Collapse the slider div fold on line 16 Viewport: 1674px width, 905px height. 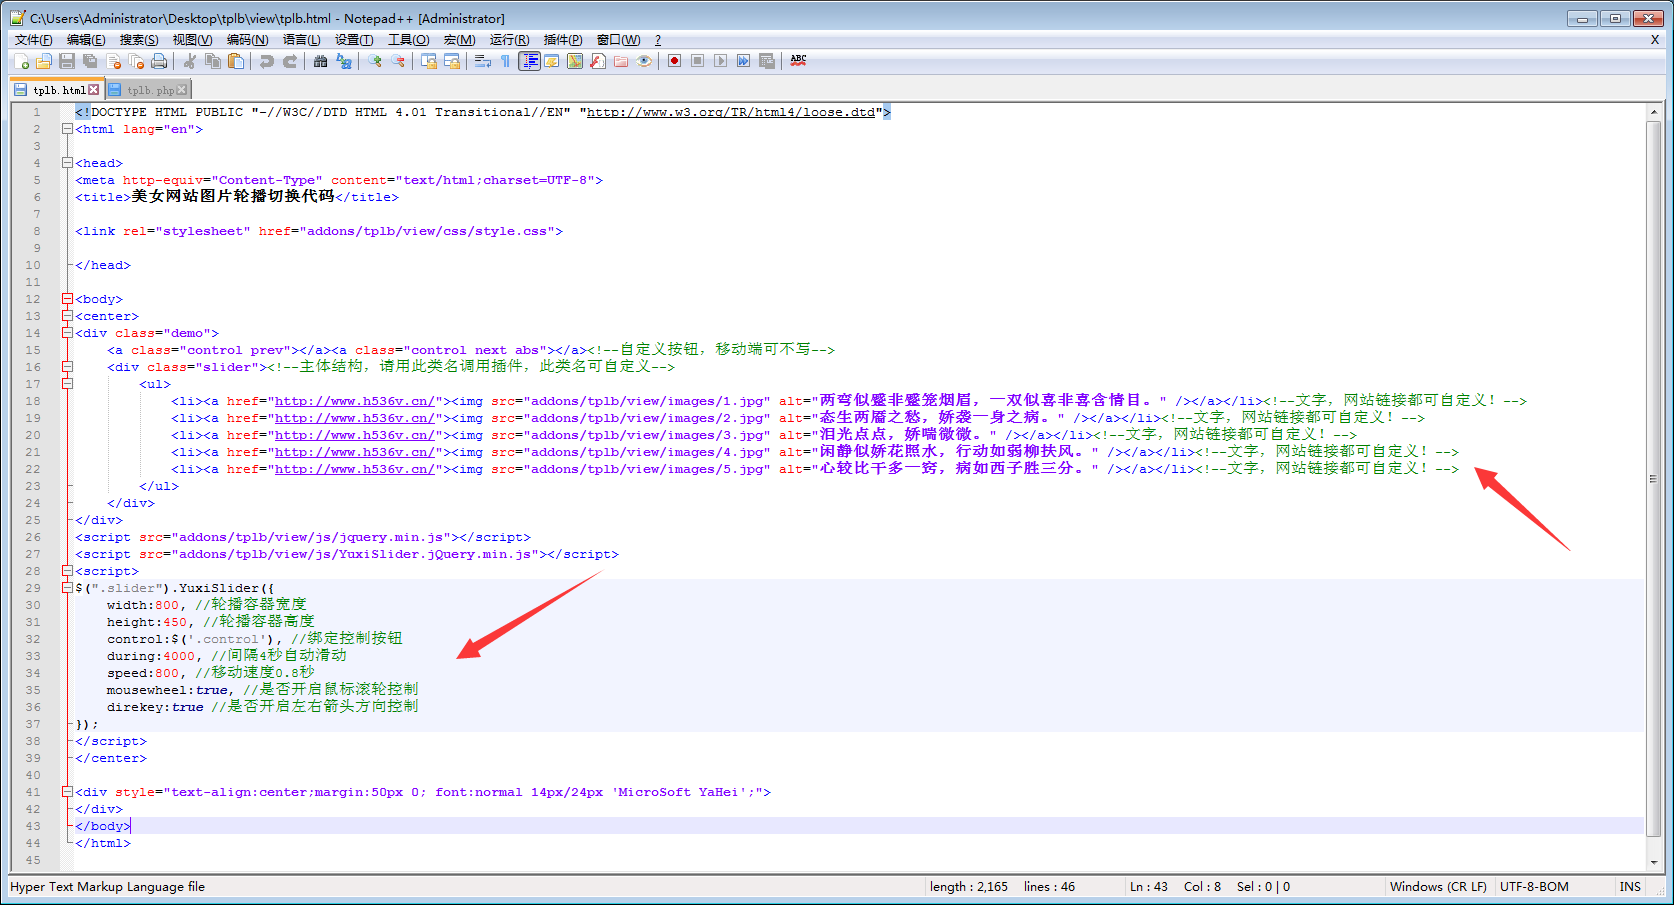click(x=67, y=367)
